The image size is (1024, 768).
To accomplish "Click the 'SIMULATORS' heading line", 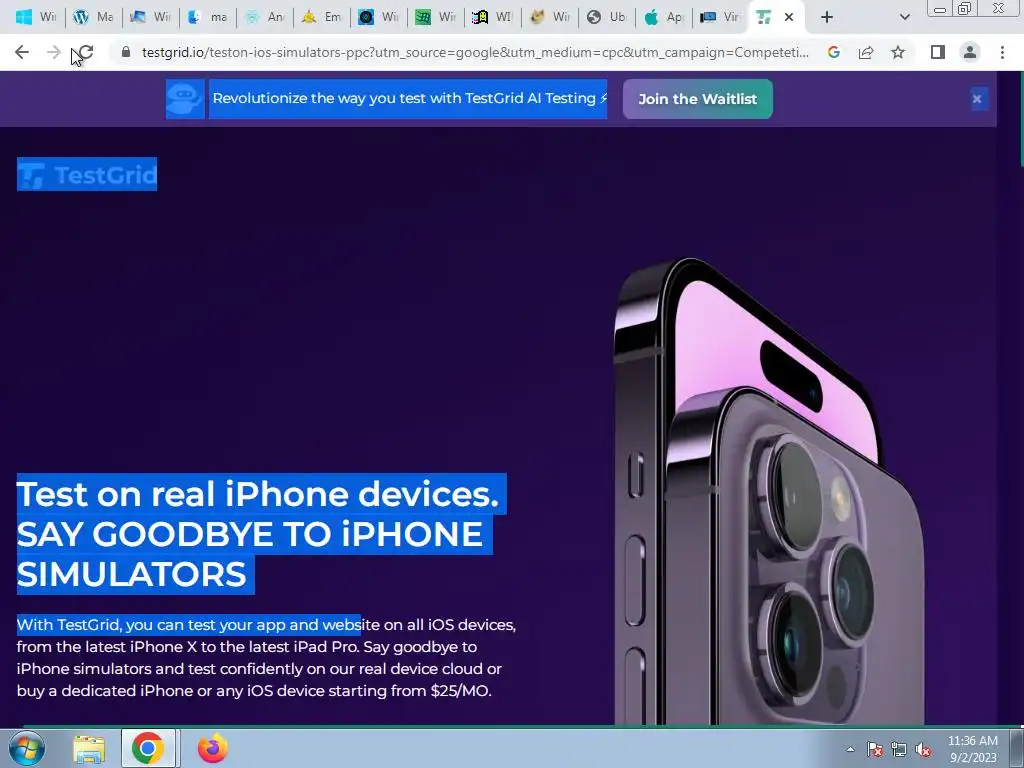I will click(x=131, y=575).
